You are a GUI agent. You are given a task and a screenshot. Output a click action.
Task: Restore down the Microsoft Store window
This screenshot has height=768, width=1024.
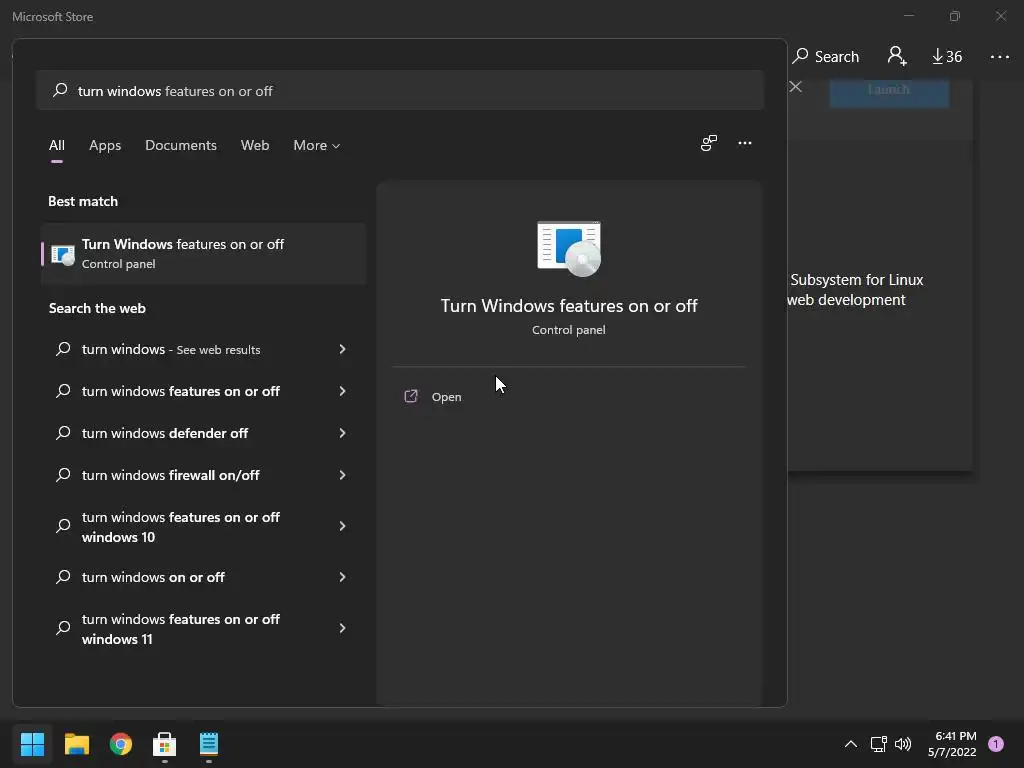point(955,16)
